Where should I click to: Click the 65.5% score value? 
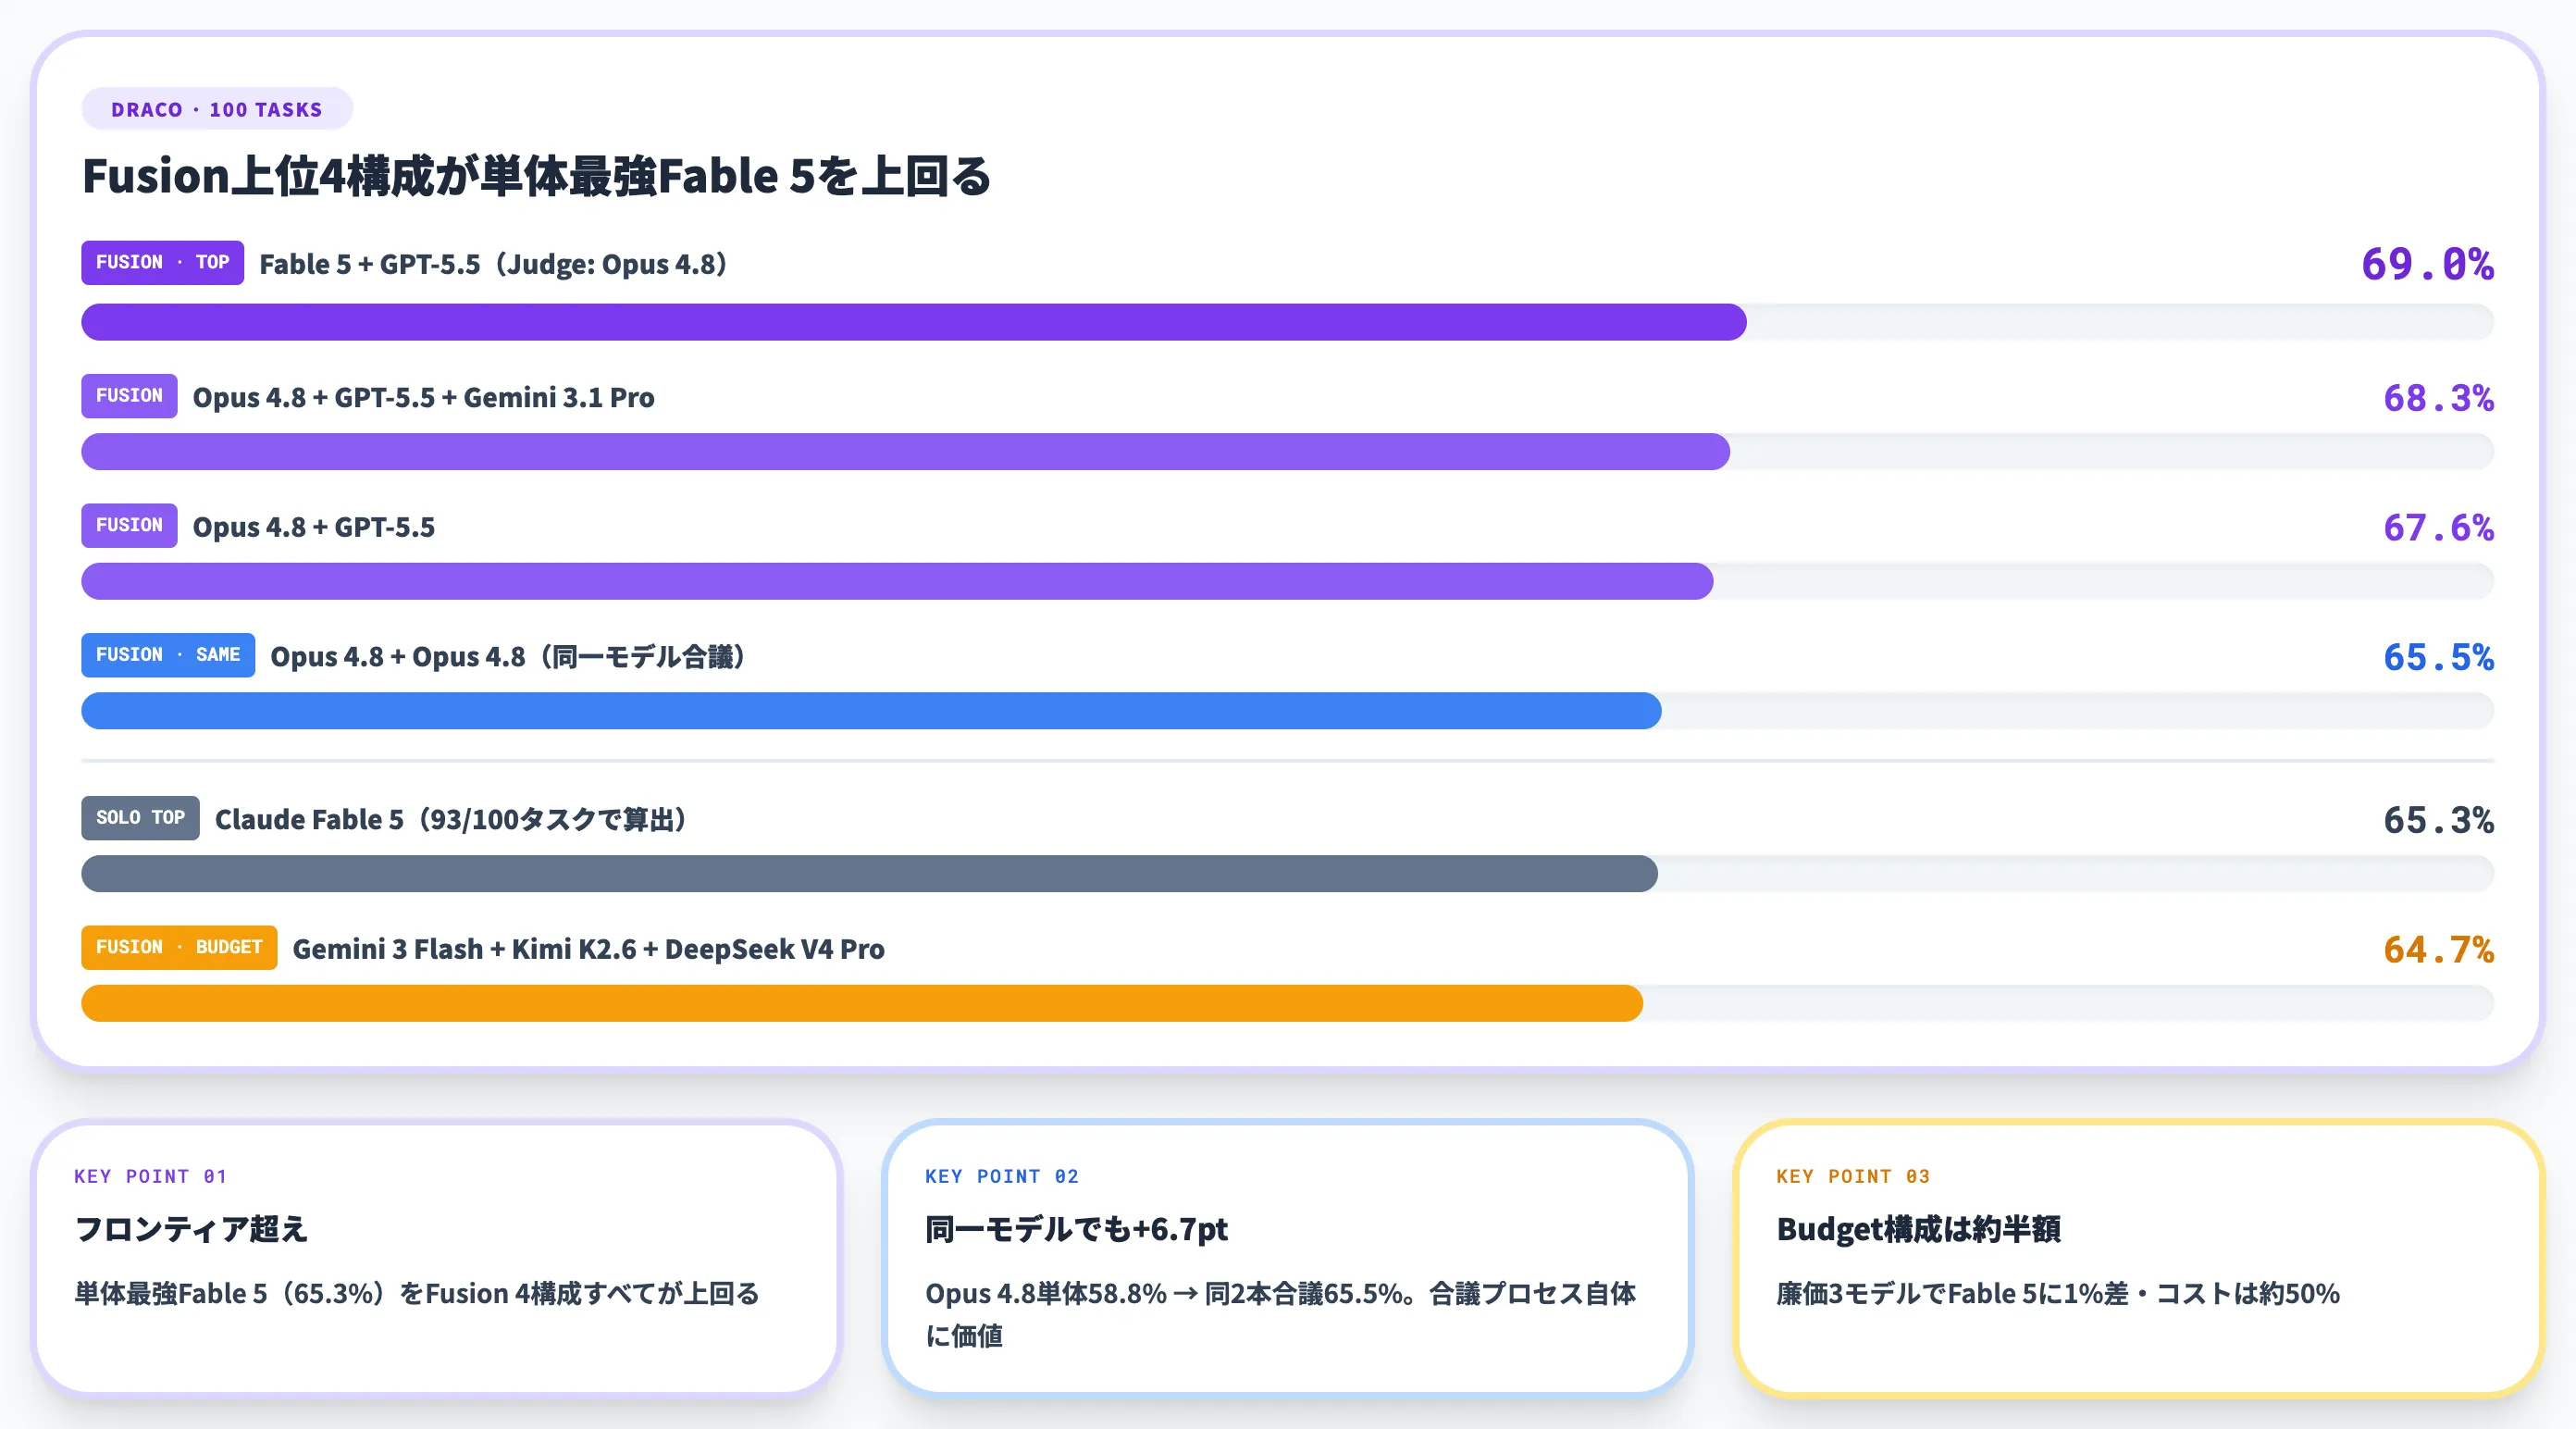[2438, 657]
